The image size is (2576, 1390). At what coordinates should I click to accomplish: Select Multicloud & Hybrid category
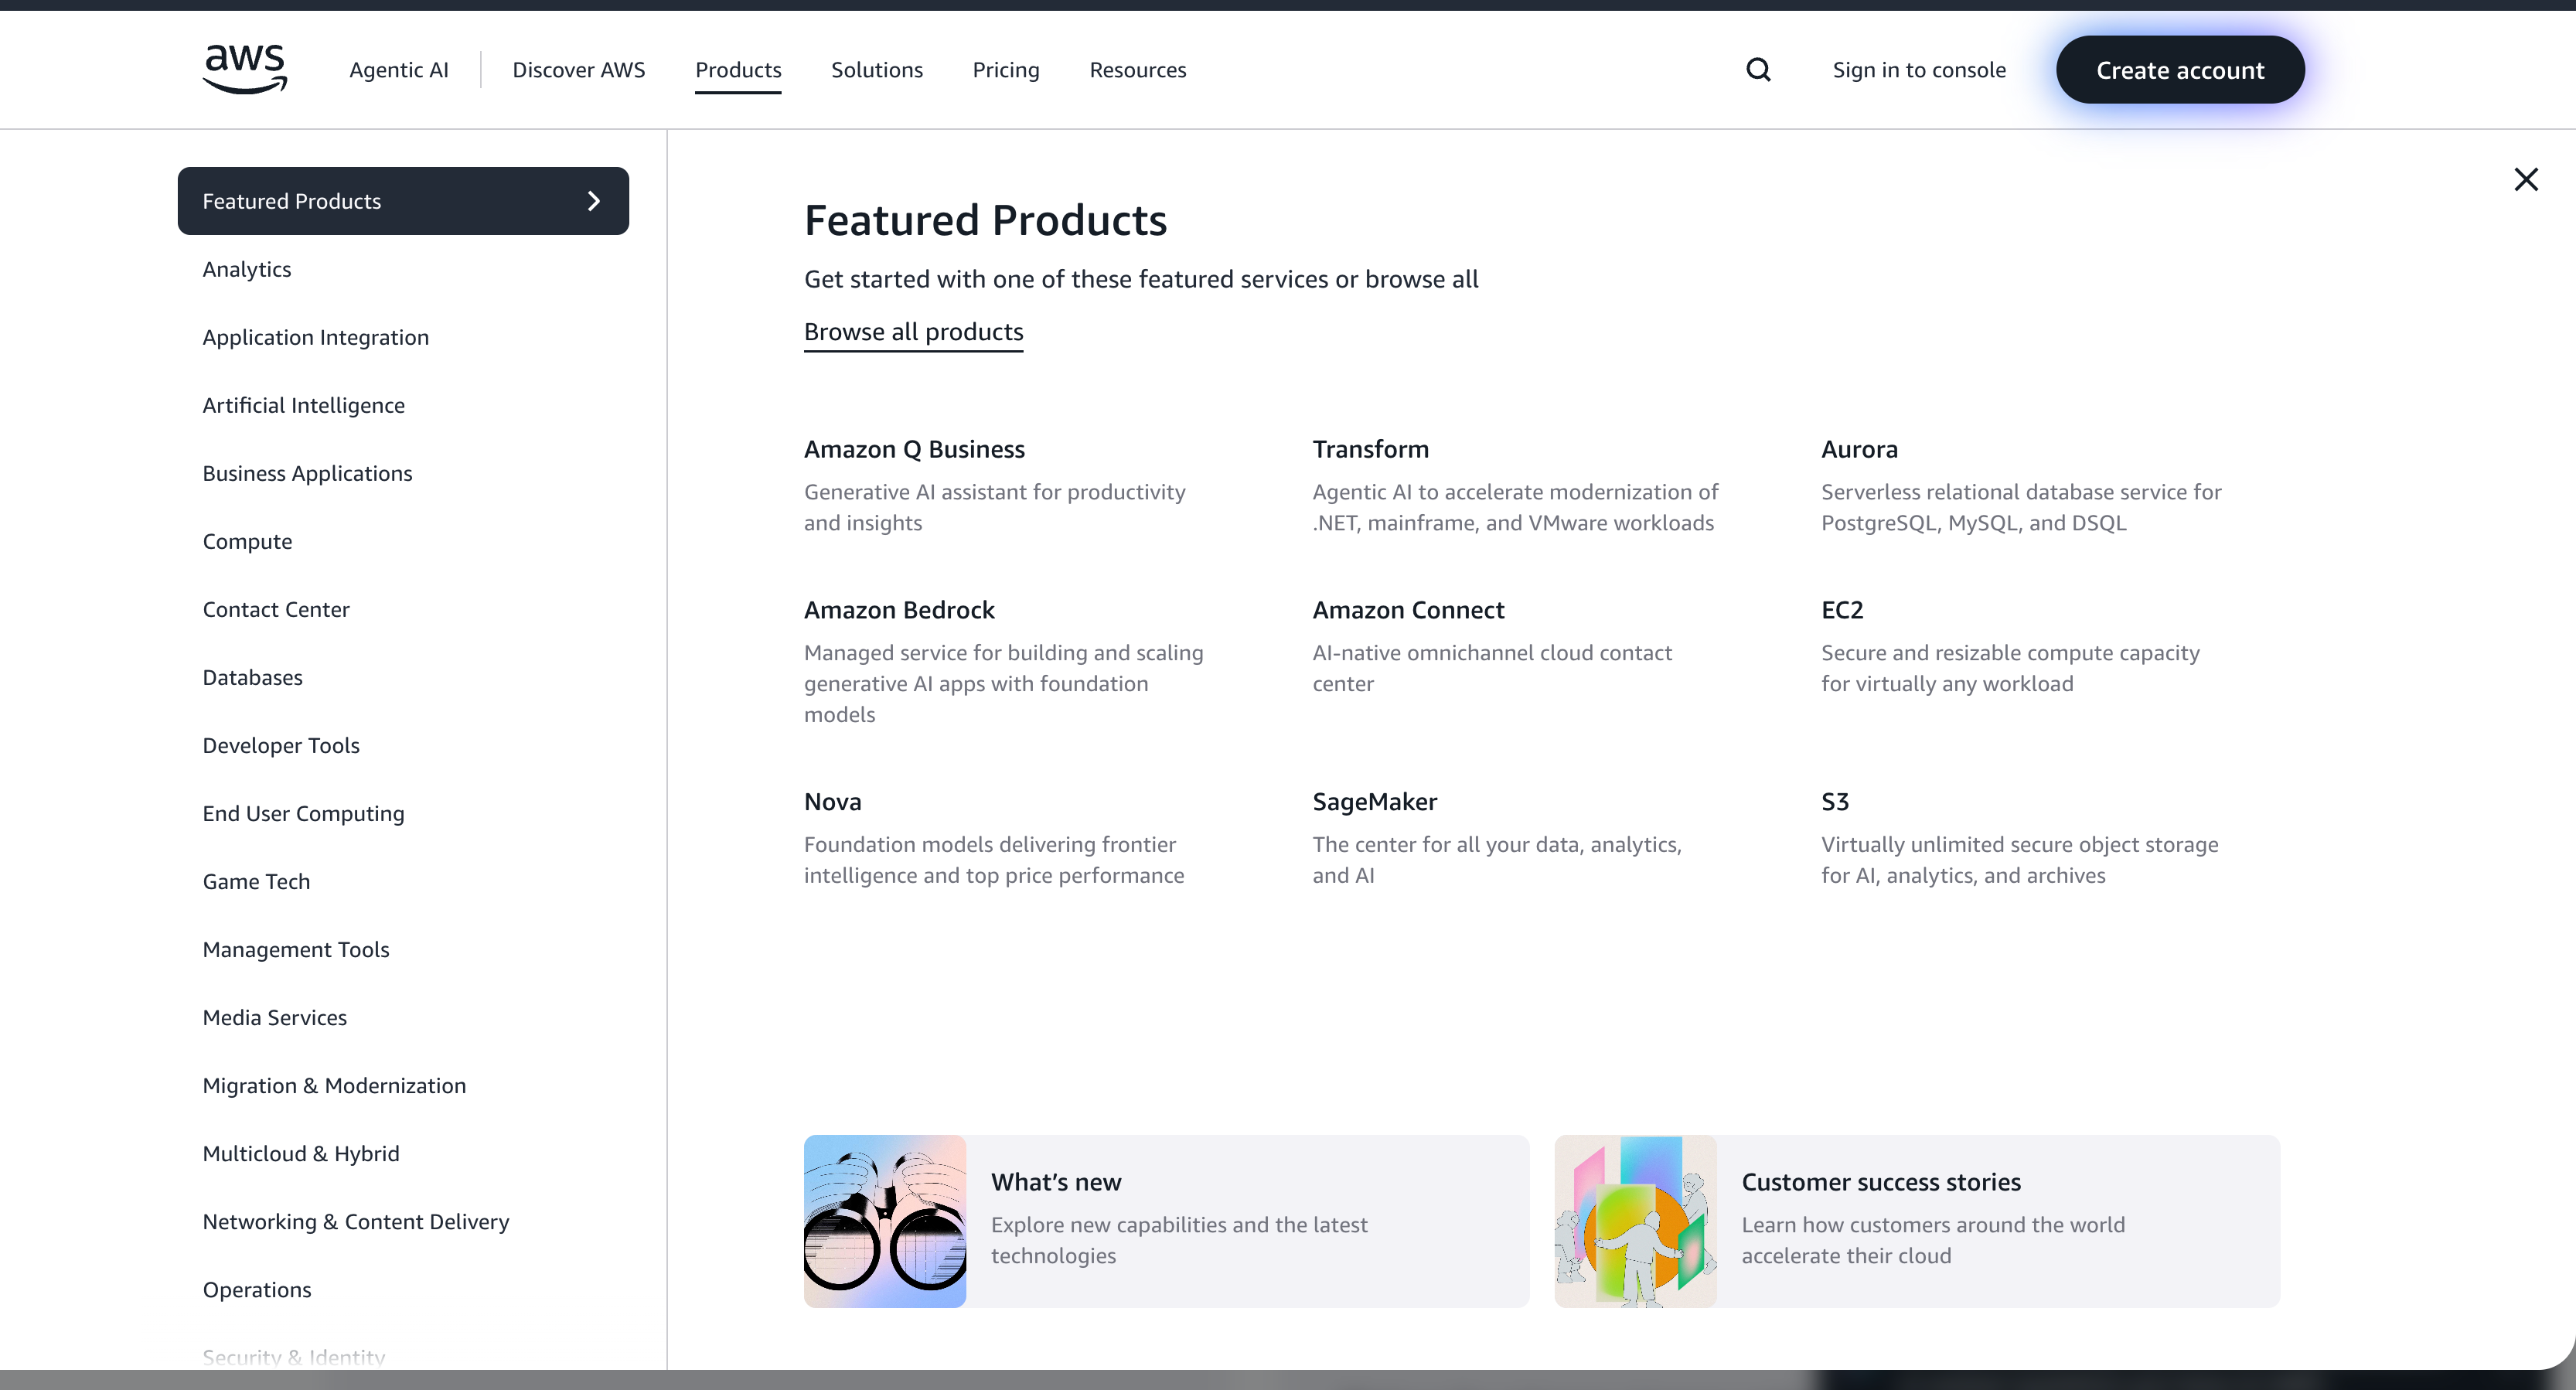pos(301,1154)
